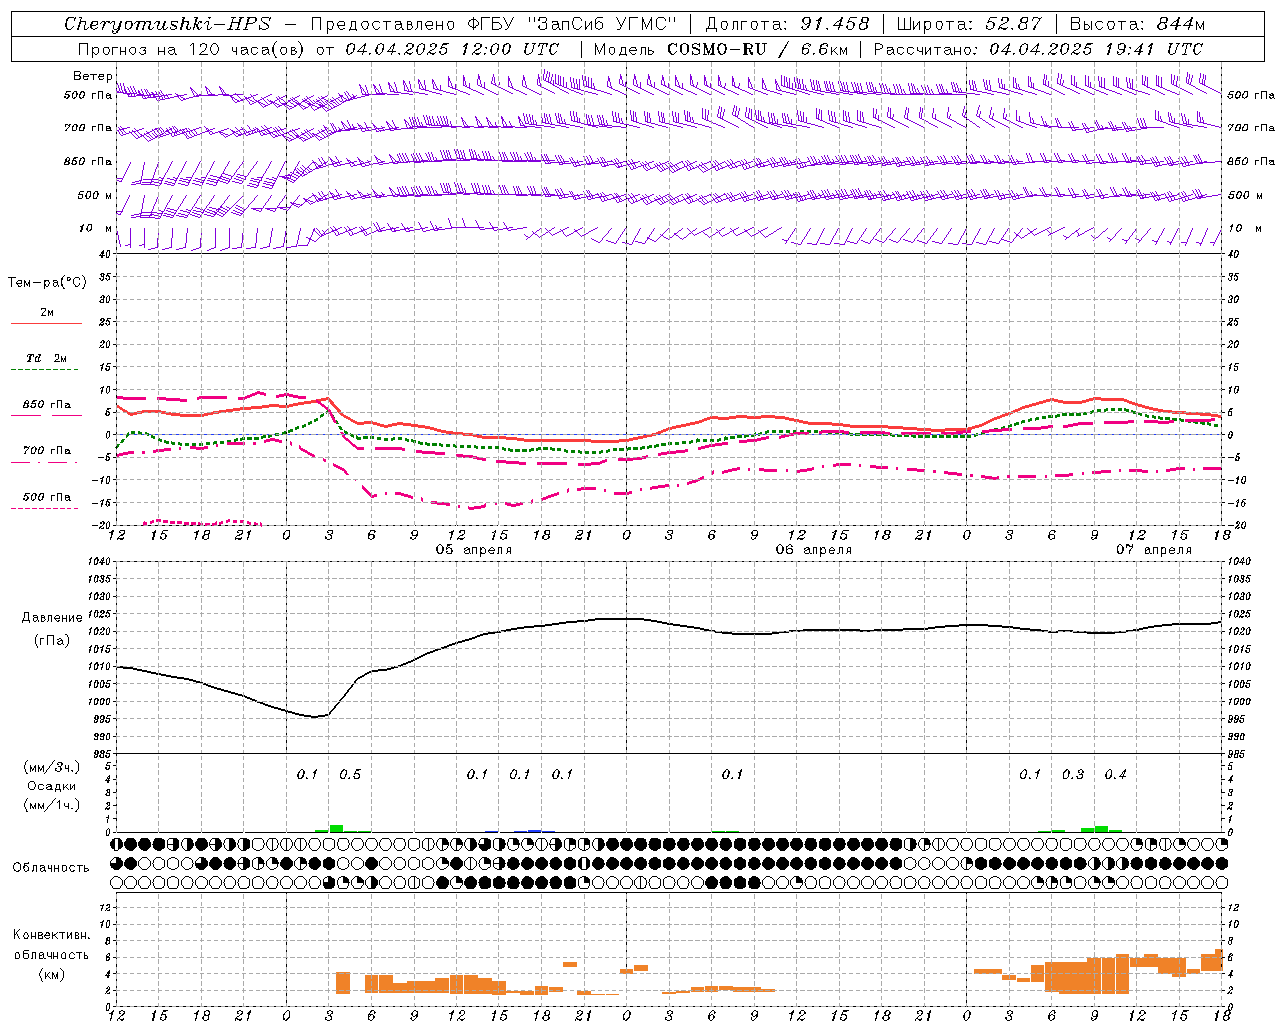Screen dimensions: 1280x1024
Task: Click the "Конвективн." convective cloud label
Action: tap(51, 935)
